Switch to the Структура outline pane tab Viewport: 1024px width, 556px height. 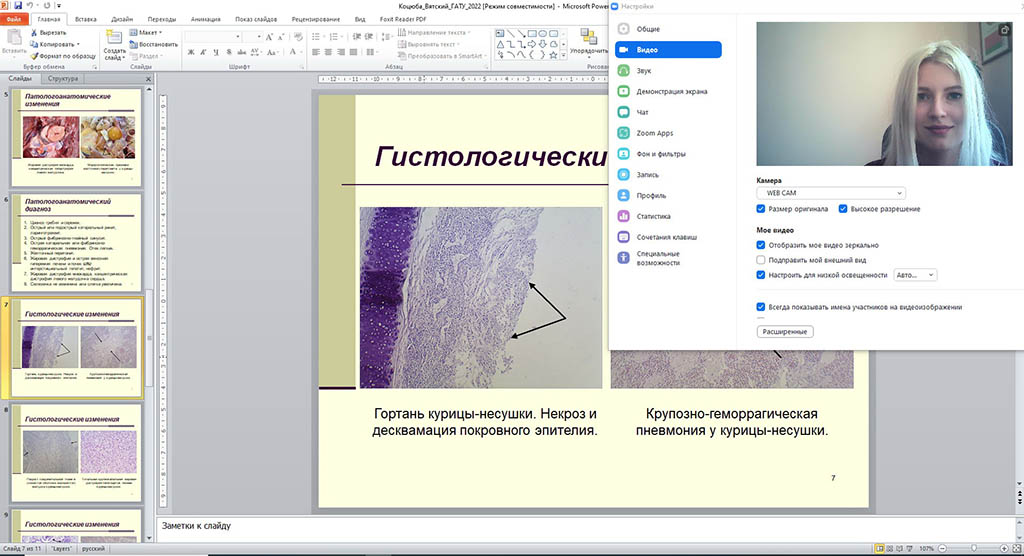63,78
